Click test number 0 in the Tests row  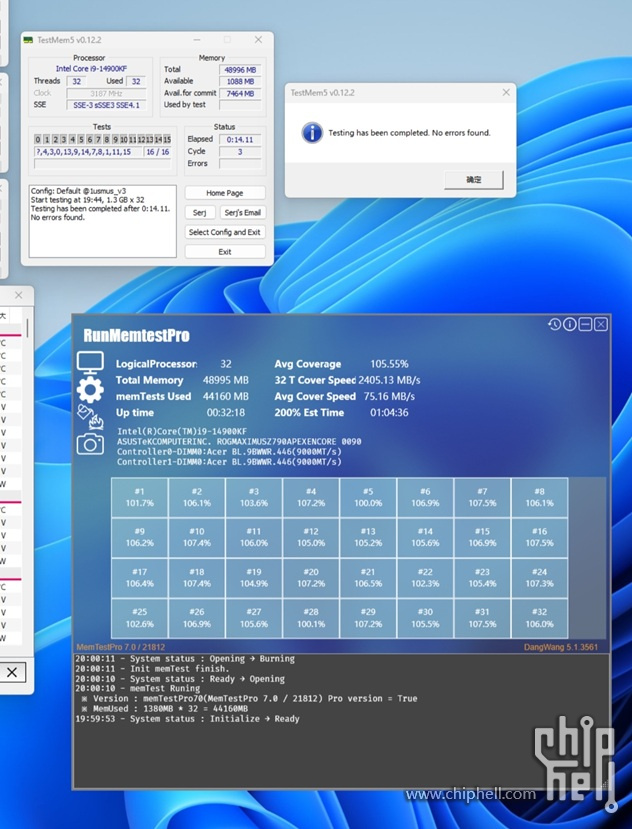38,140
